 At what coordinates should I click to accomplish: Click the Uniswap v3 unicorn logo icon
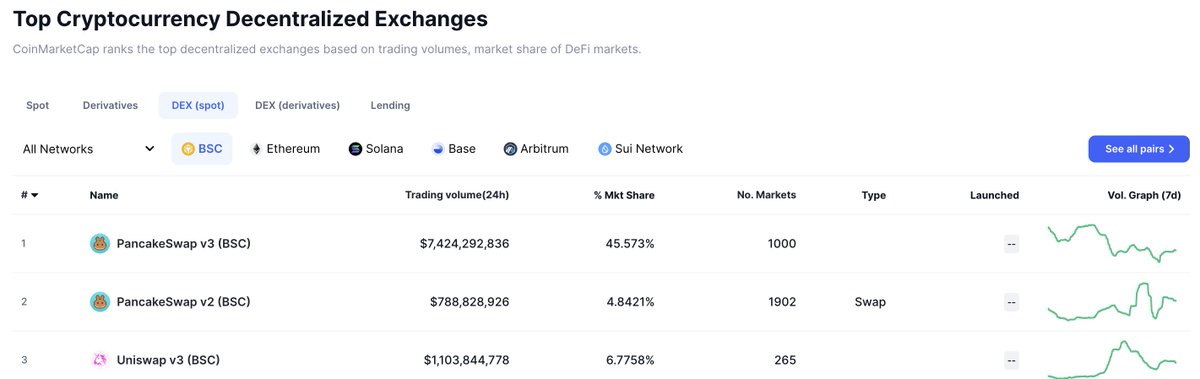click(x=99, y=360)
